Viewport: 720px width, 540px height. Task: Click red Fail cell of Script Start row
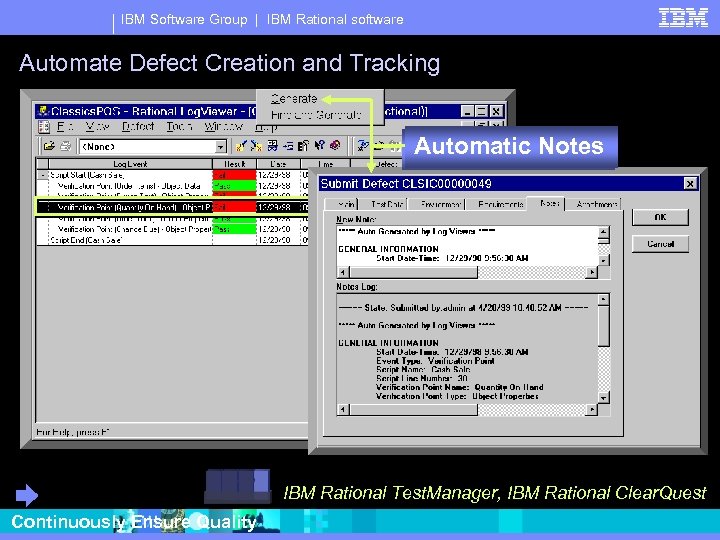tap(234, 175)
